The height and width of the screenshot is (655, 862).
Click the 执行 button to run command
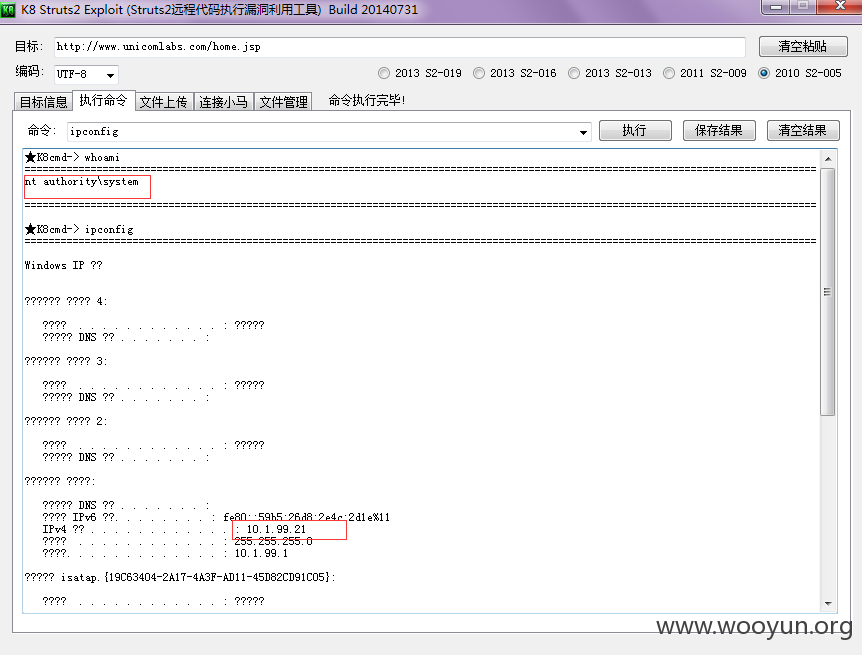(635, 130)
